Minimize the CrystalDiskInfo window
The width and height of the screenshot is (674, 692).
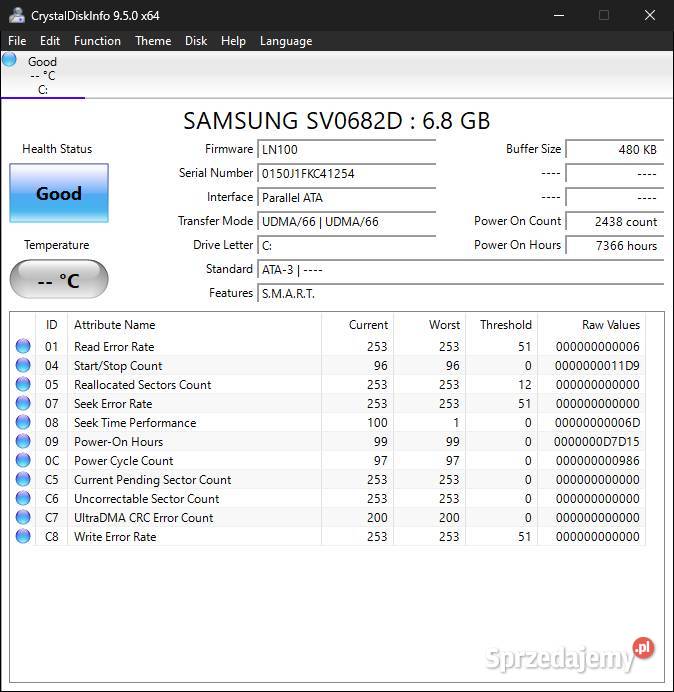coord(559,15)
